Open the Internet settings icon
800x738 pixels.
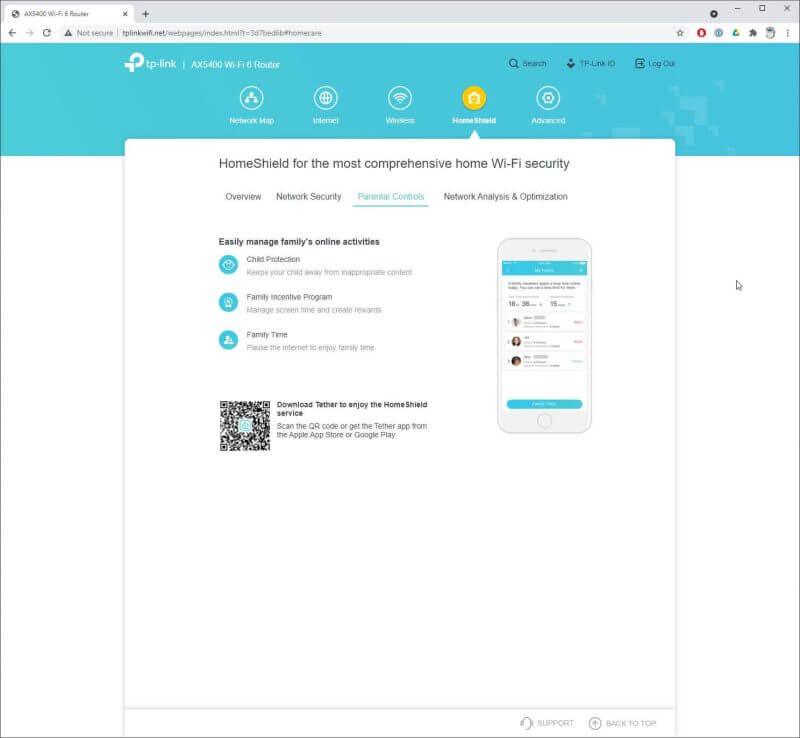click(x=326, y=98)
